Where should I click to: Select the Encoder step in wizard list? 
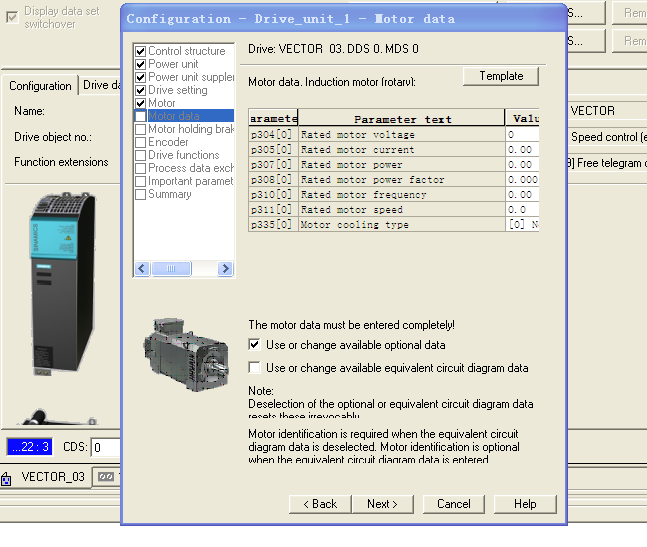click(x=168, y=143)
